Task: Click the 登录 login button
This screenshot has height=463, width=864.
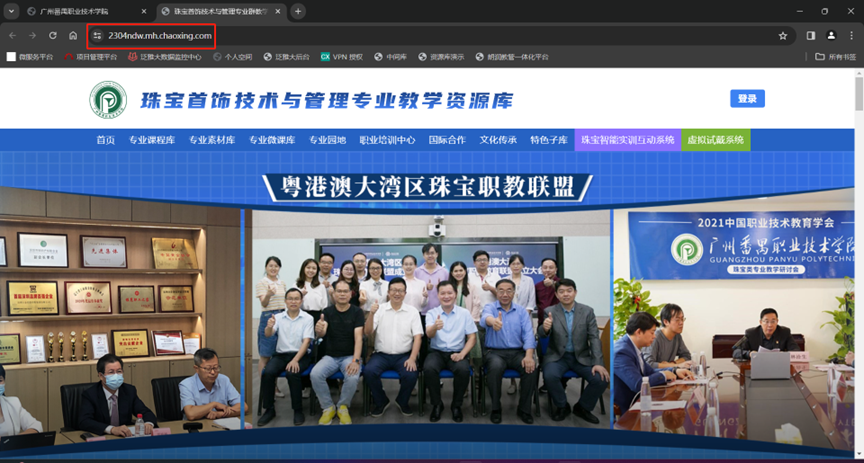Action: tap(747, 99)
